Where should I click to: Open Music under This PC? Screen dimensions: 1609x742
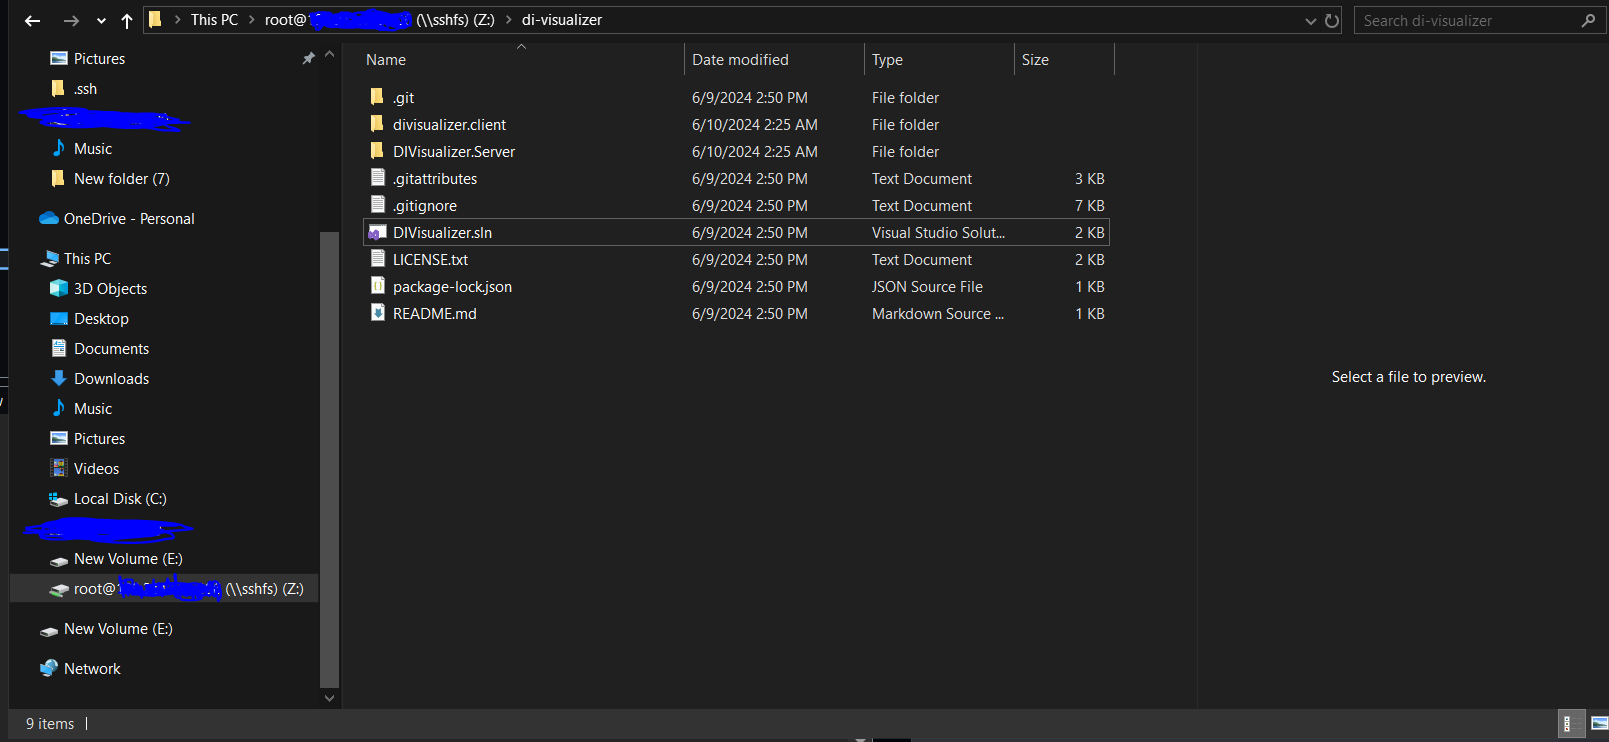click(x=92, y=409)
